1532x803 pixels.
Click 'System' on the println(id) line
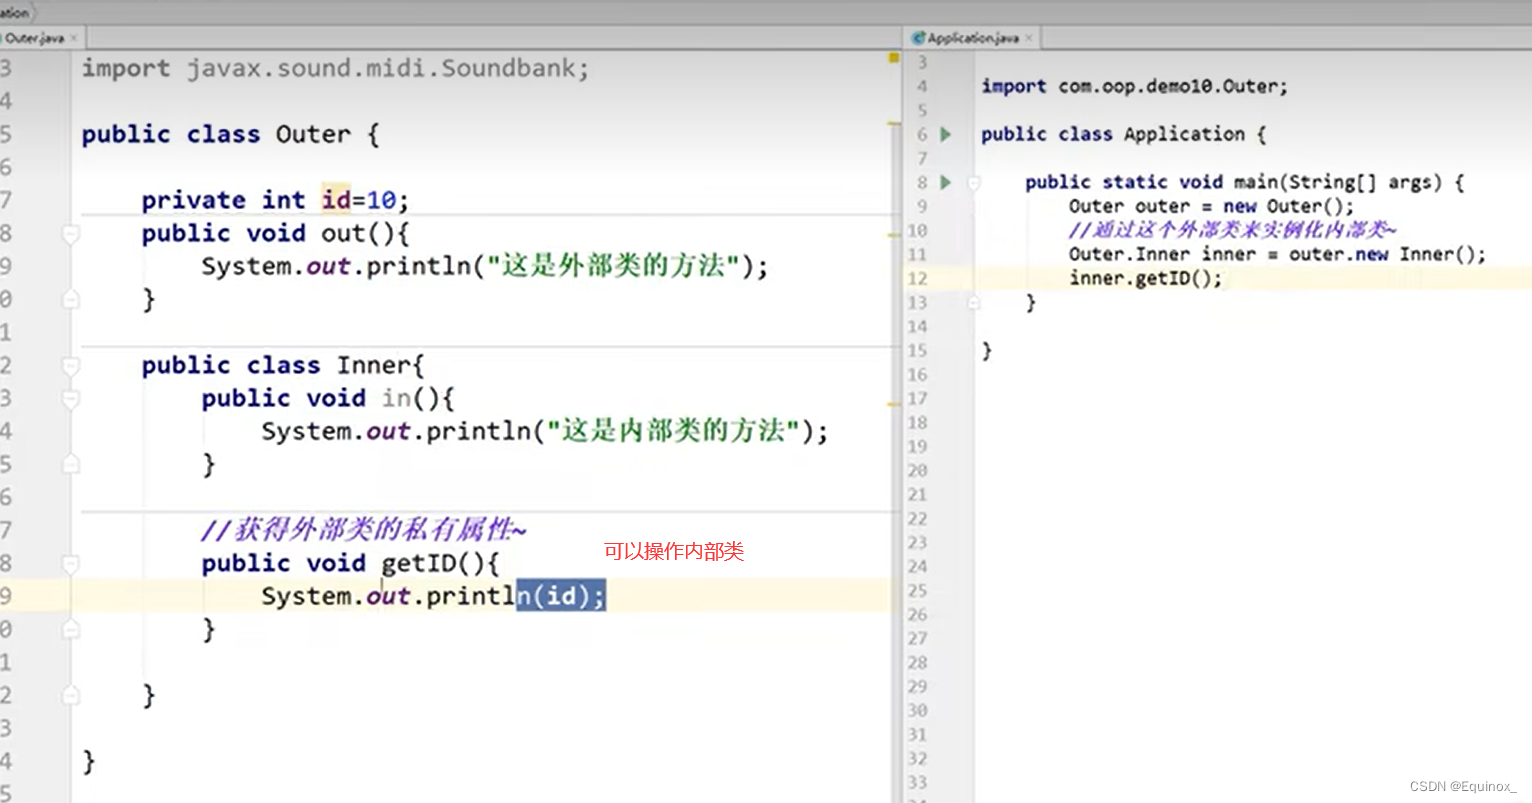(x=306, y=596)
